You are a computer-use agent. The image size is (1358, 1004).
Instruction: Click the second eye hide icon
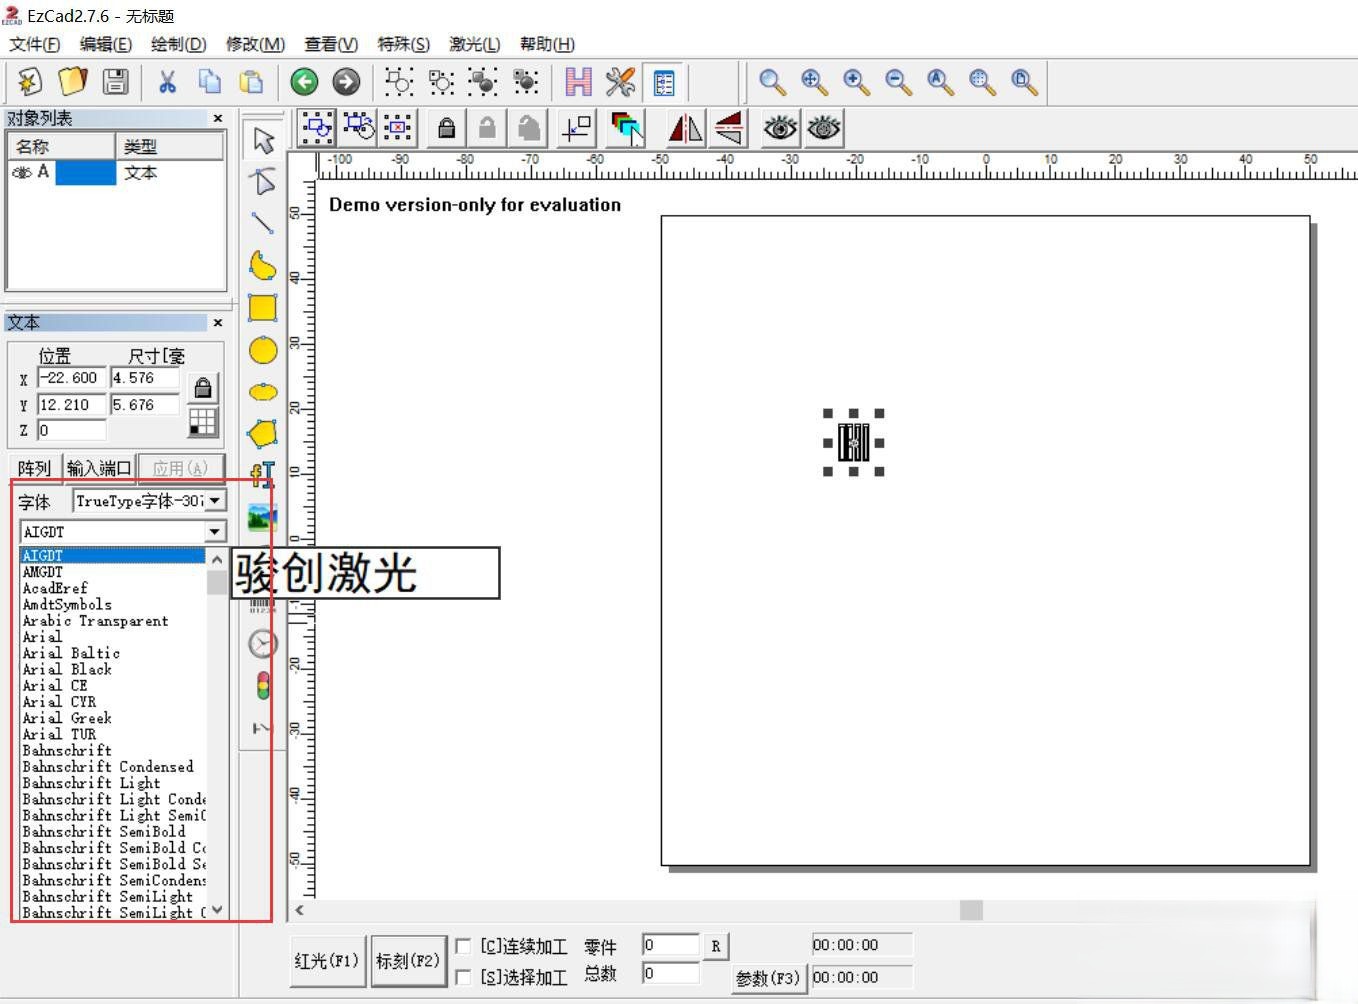823,128
